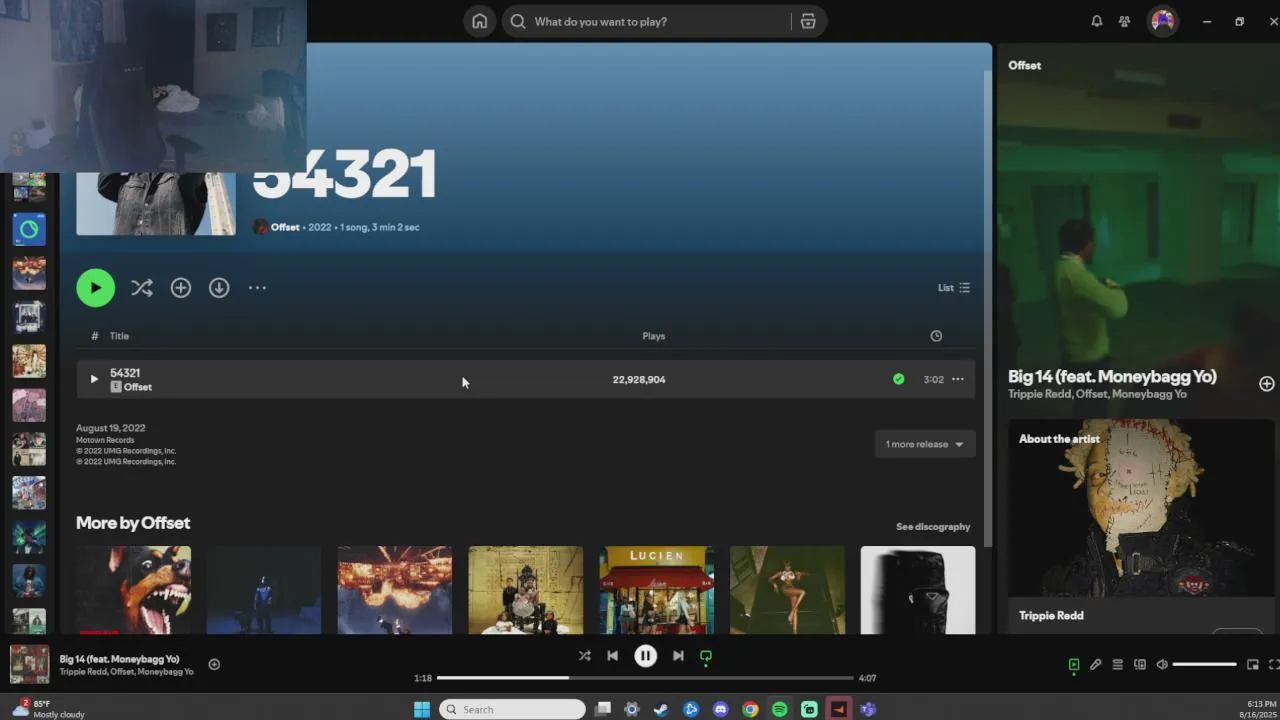The height and width of the screenshot is (720, 1280).
Task: Open Big 14 song title in player bar
Action: pyautogui.click(x=119, y=659)
